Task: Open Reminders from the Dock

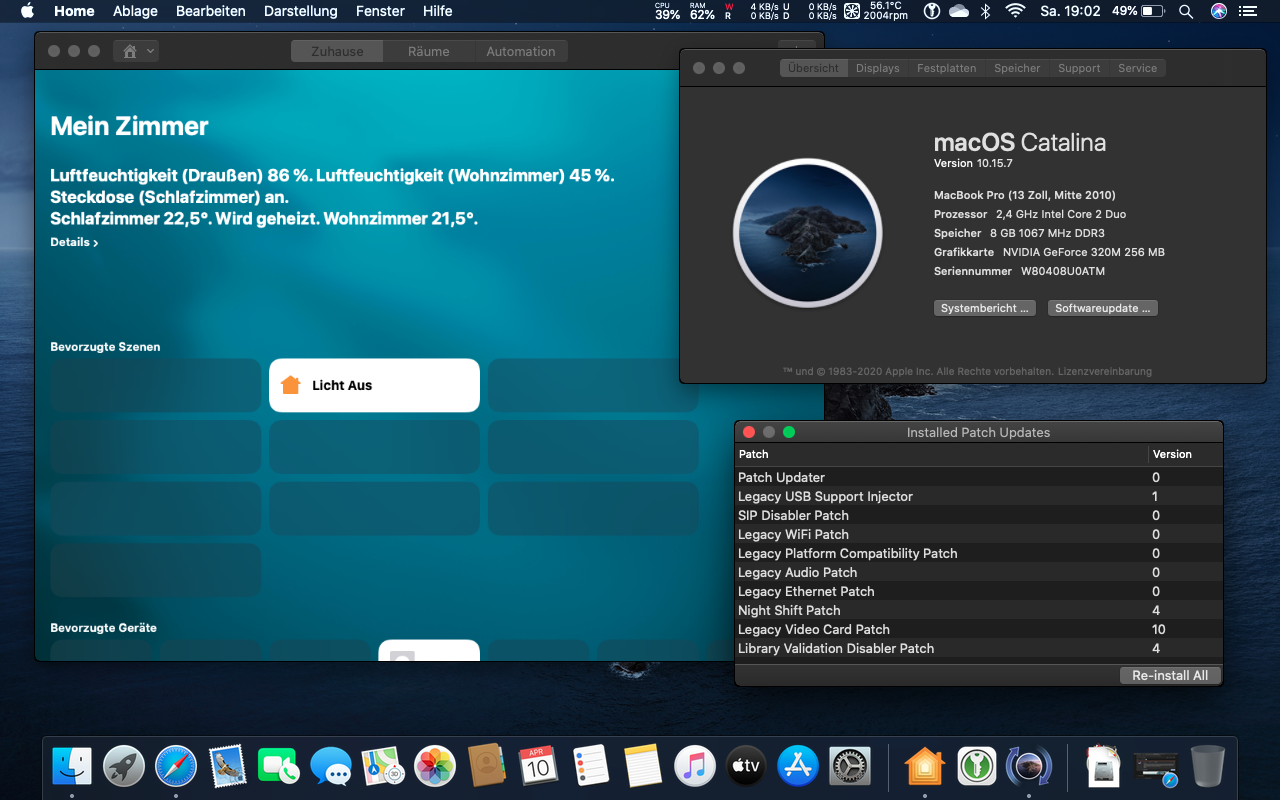Action: 590,767
